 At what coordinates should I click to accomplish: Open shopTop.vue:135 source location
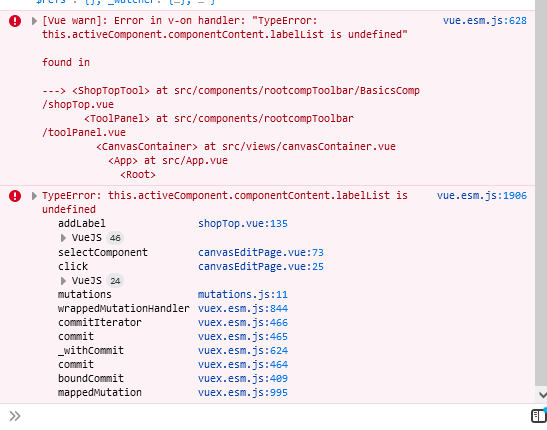tap(243, 224)
